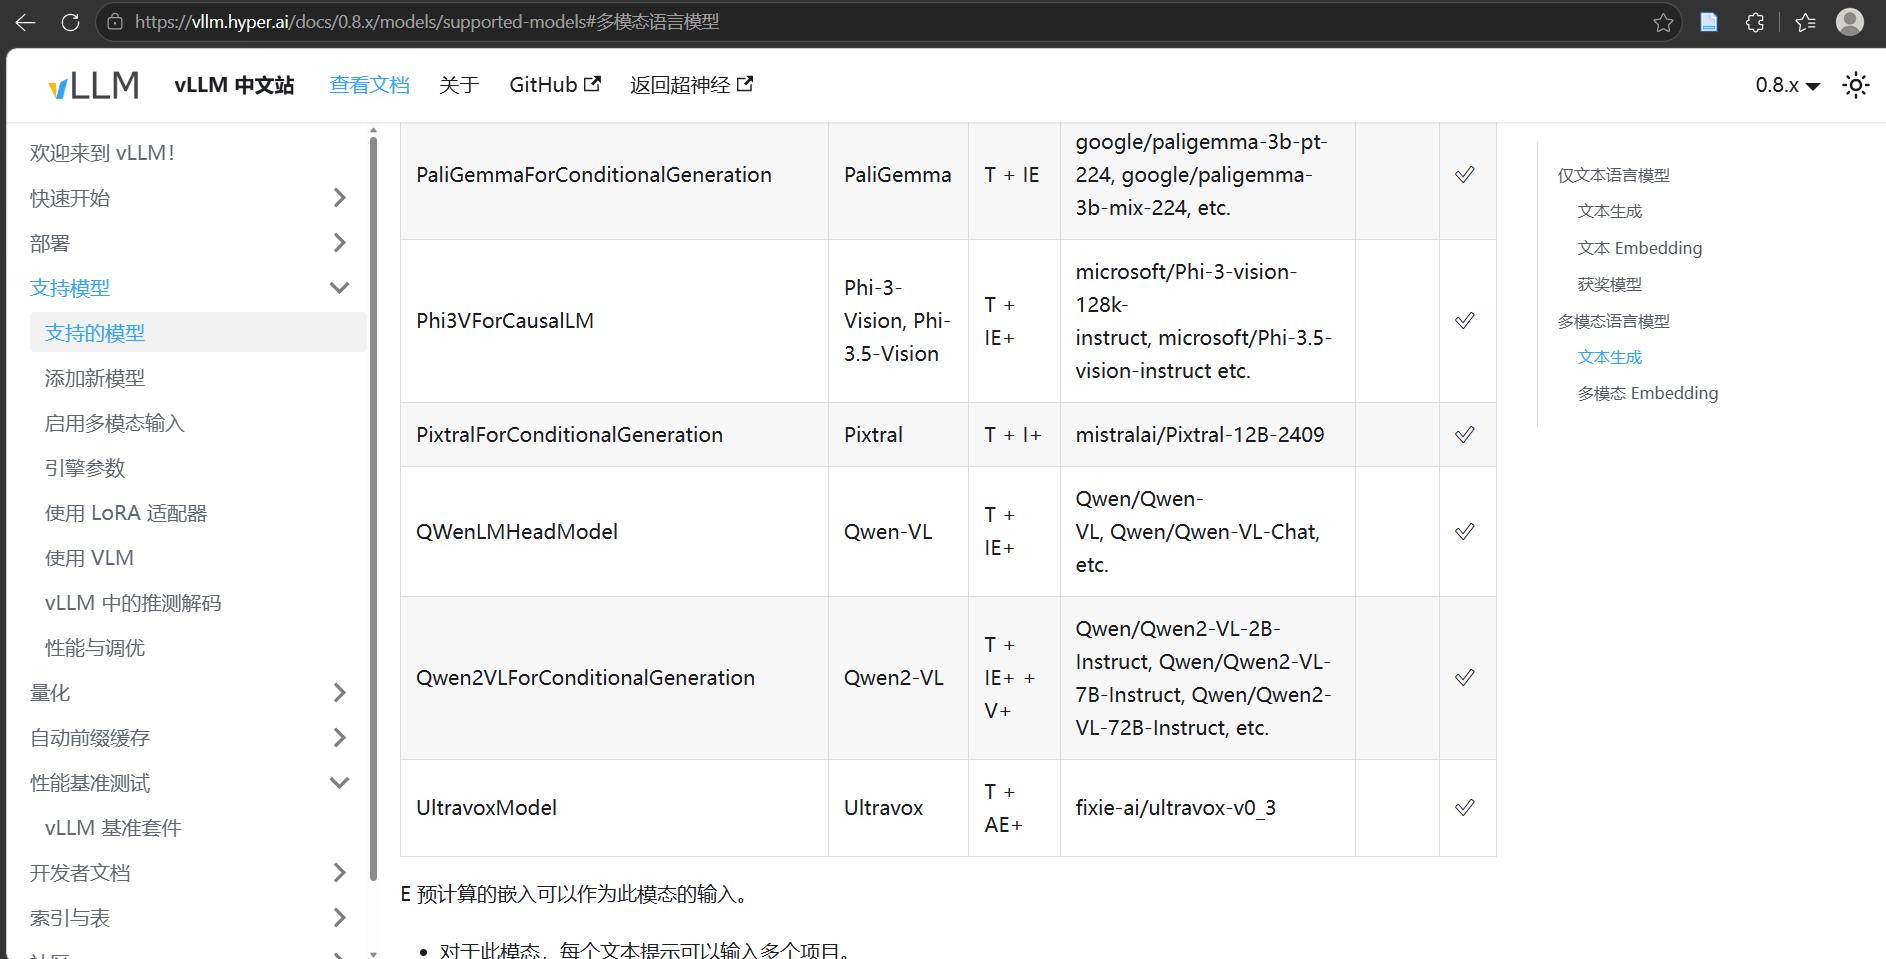Viewport: 1886px width, 959px height.
Task: Open the 0.8.x version dropdown
Action: click(x=1788, y=85)
